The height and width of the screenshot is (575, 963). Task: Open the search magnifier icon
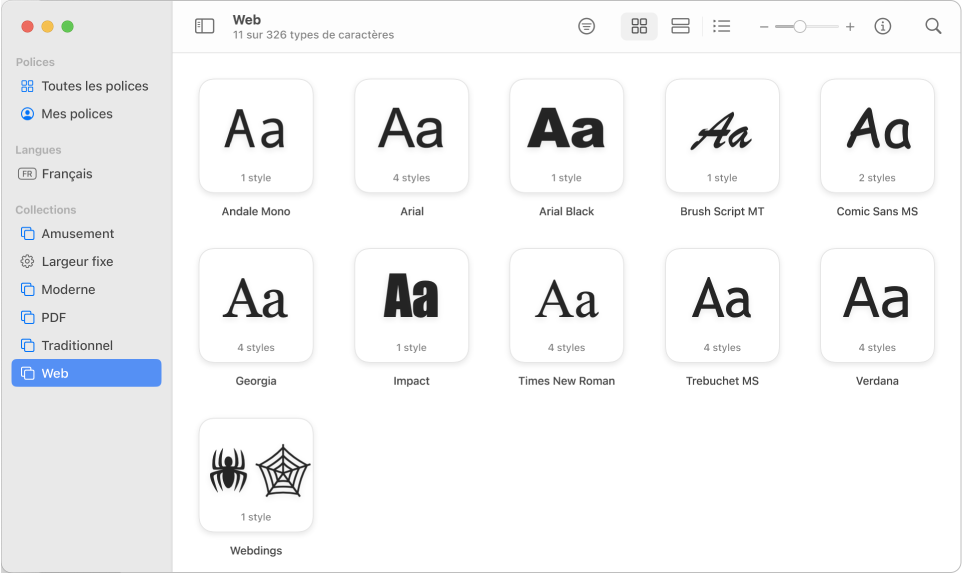(x=933, y=26)
